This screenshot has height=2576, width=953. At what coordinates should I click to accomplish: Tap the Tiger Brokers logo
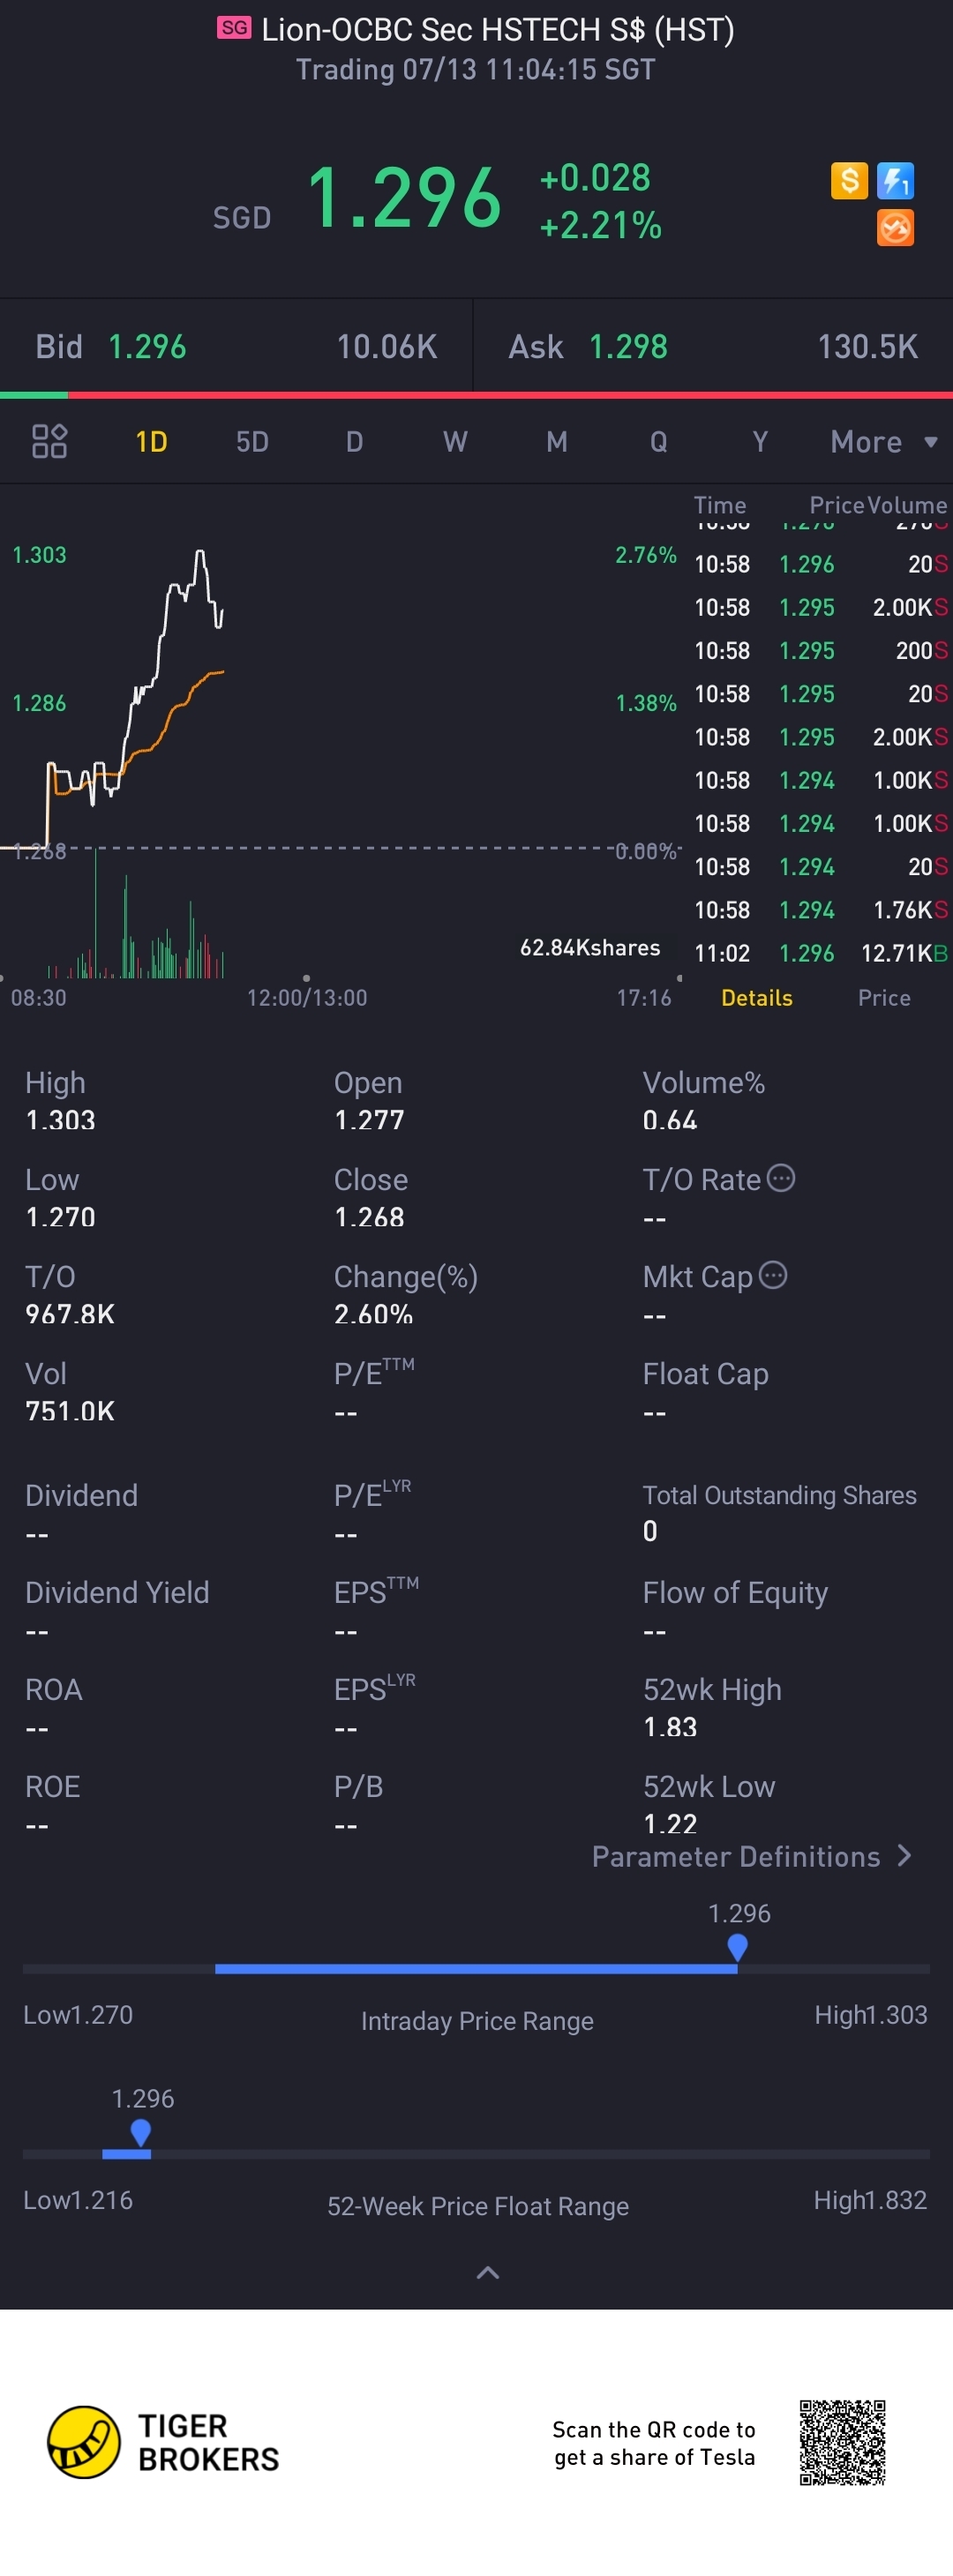[163, 2442]
